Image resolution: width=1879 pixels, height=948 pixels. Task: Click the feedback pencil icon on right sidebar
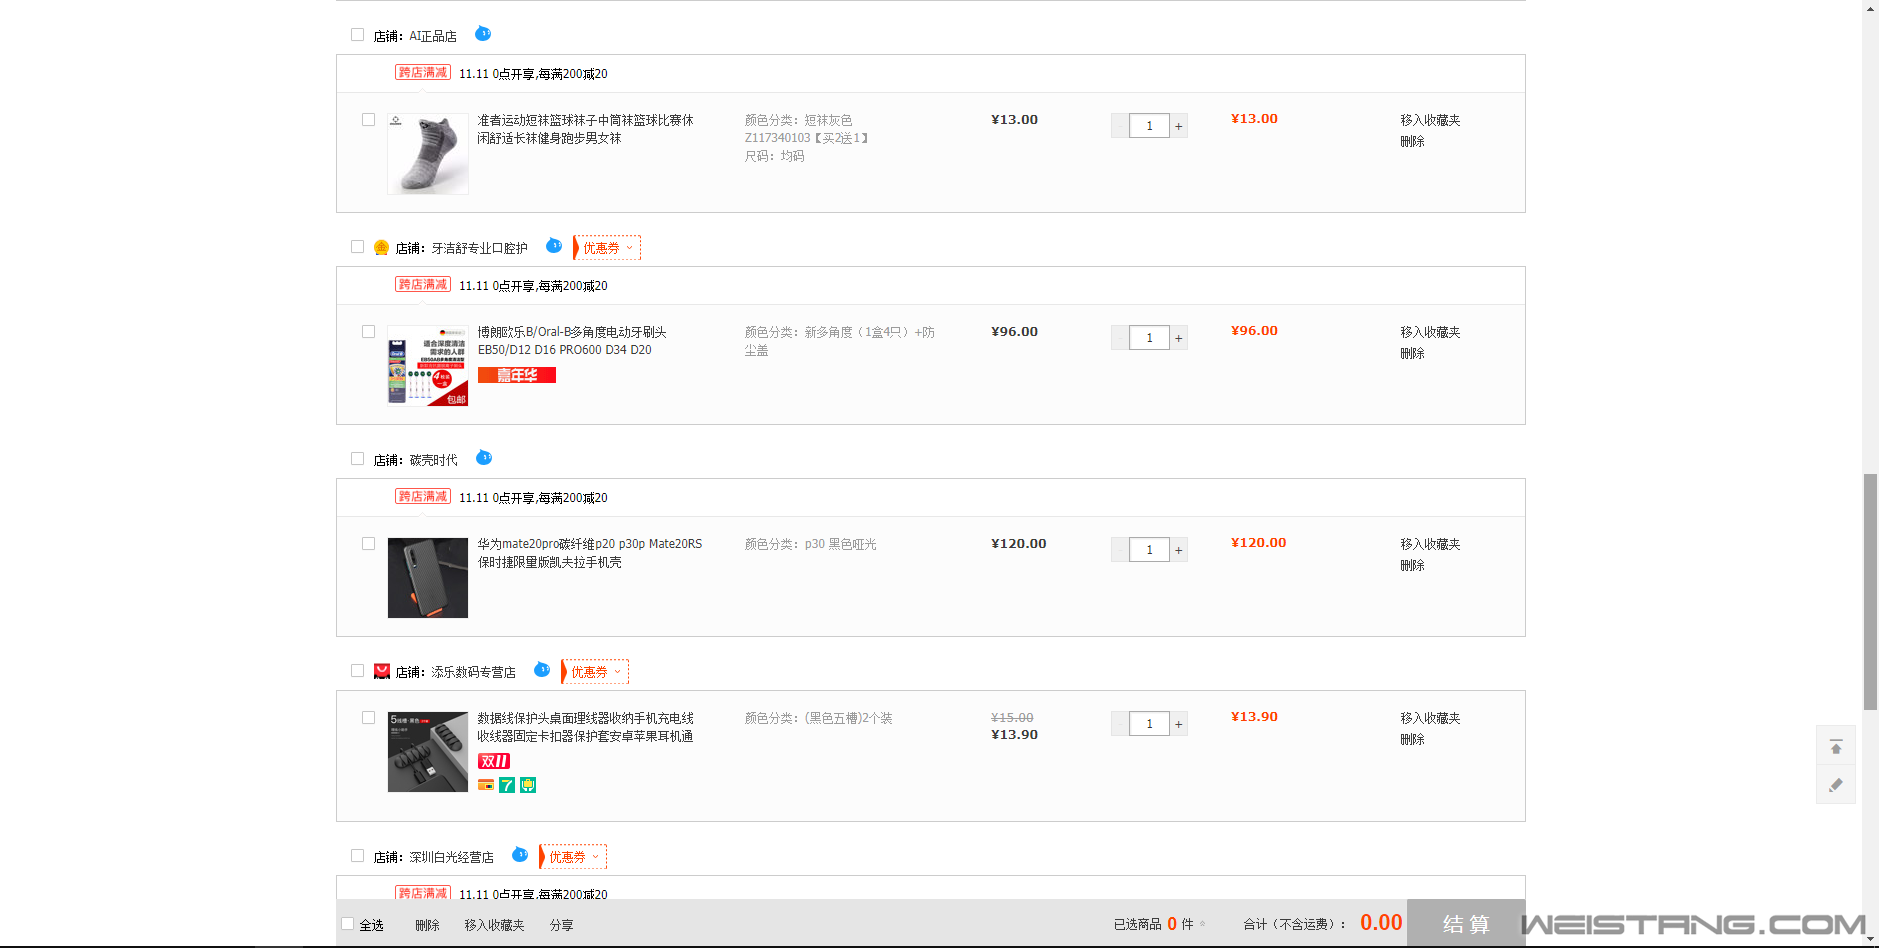click(1836, 785)
